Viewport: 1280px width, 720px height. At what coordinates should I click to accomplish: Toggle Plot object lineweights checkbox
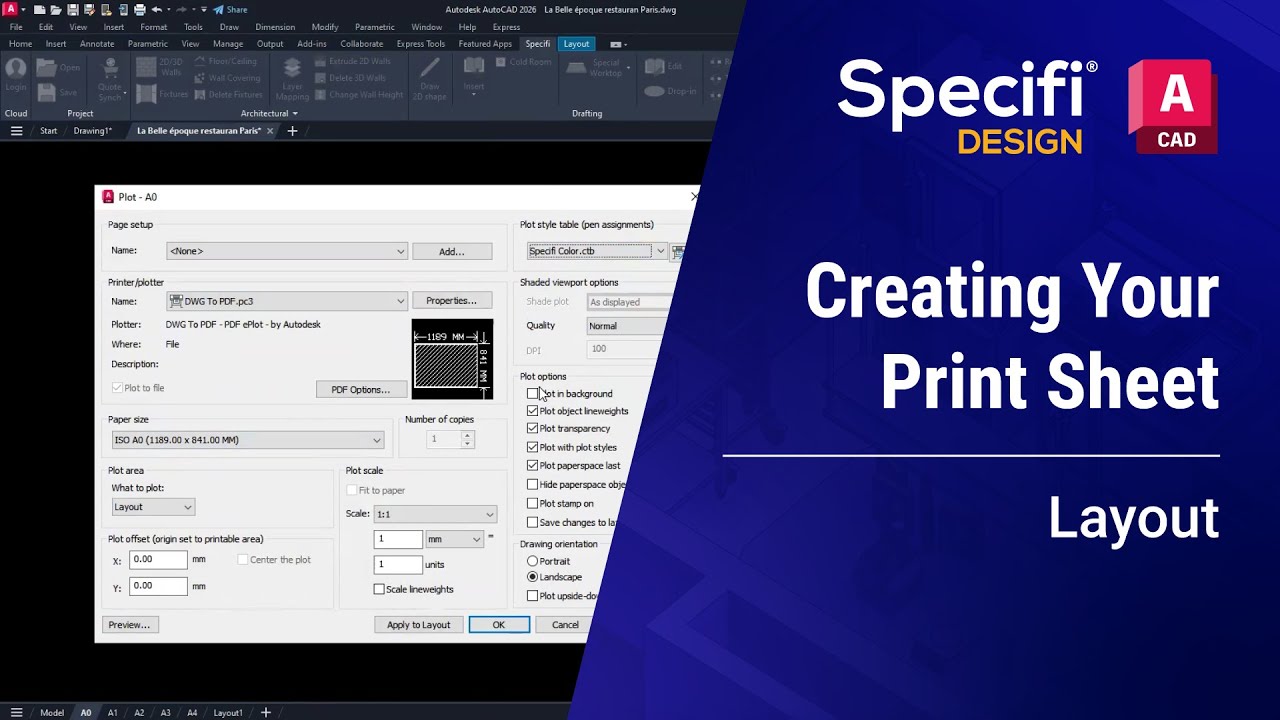pos(532,411)
